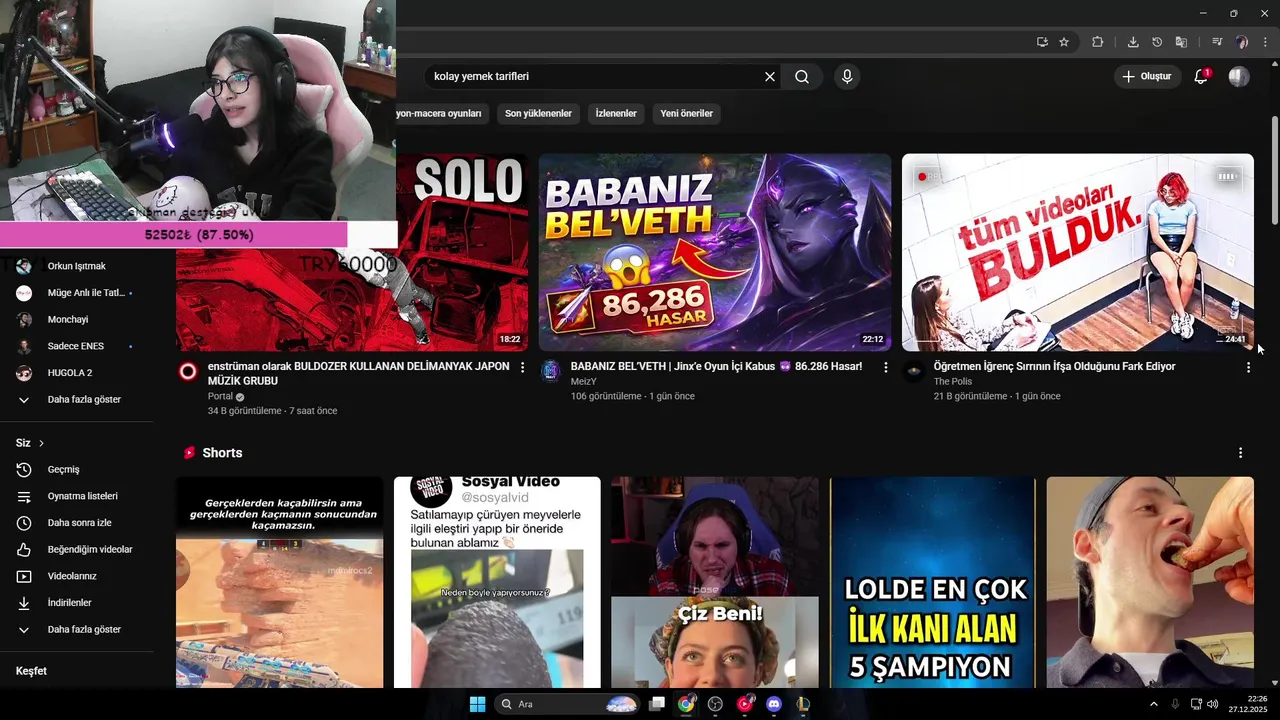
Task: Open OBS Studio from the taskbar
Action: 715,704
